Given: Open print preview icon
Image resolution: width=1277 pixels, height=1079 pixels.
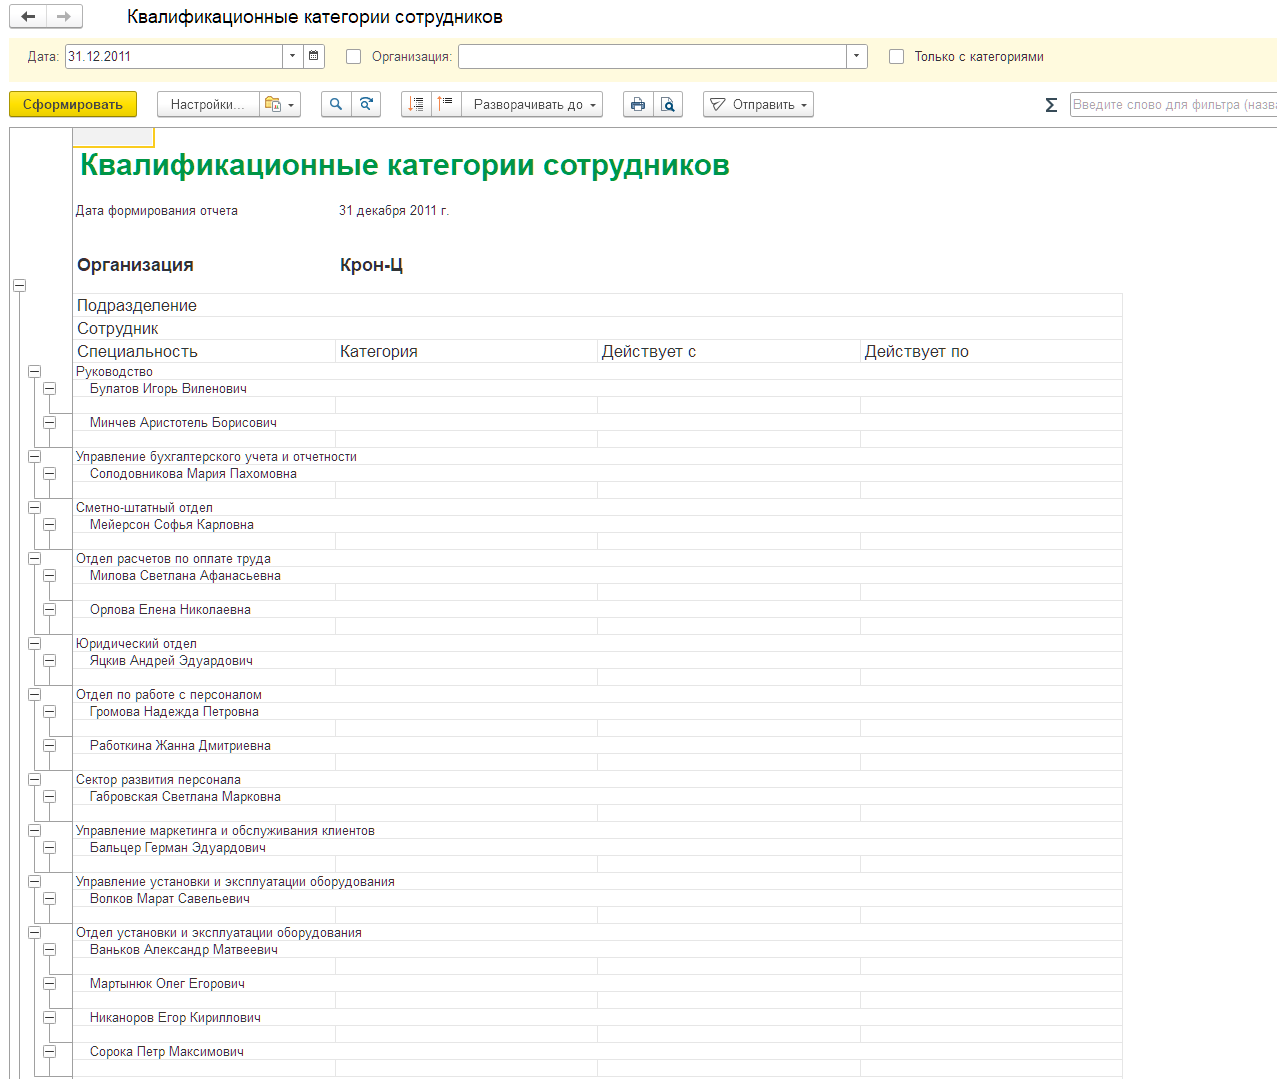Looking at the screenshot, I should tap(668, 104).
